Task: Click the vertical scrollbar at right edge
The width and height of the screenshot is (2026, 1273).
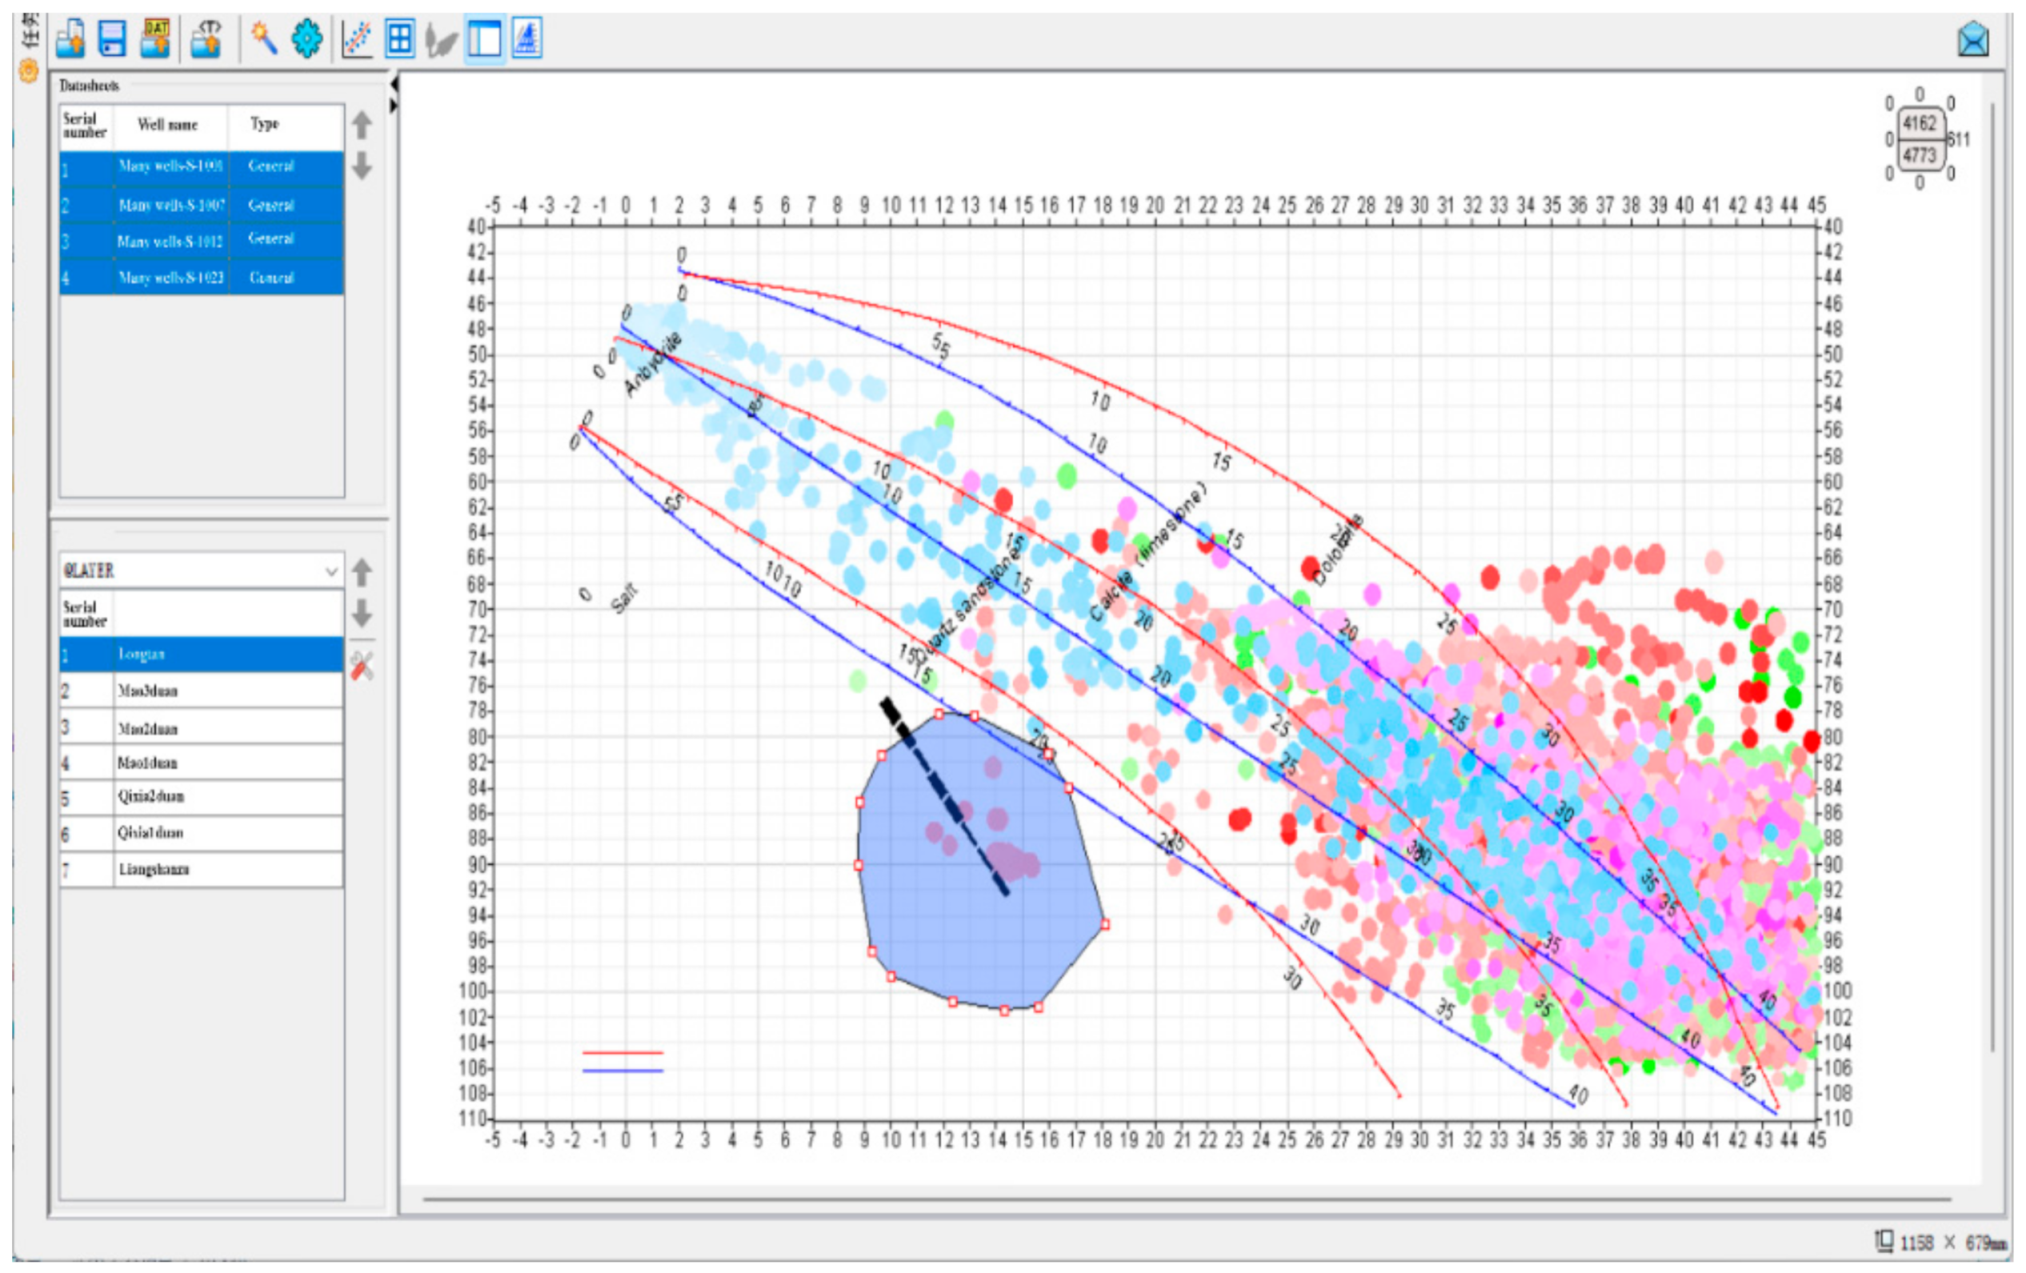Action: tap(1992, 575)
